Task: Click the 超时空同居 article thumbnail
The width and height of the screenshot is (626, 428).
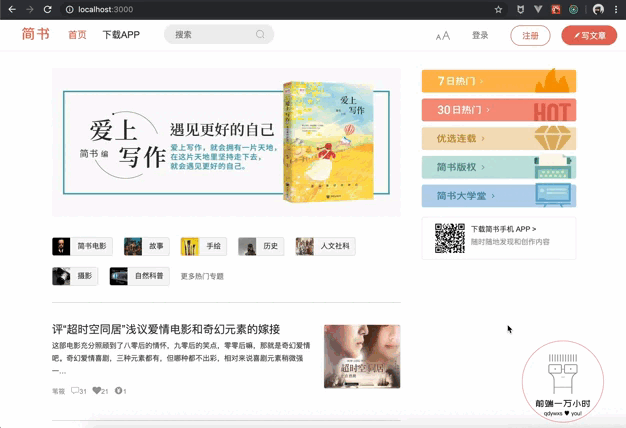Action: (362, 356)
